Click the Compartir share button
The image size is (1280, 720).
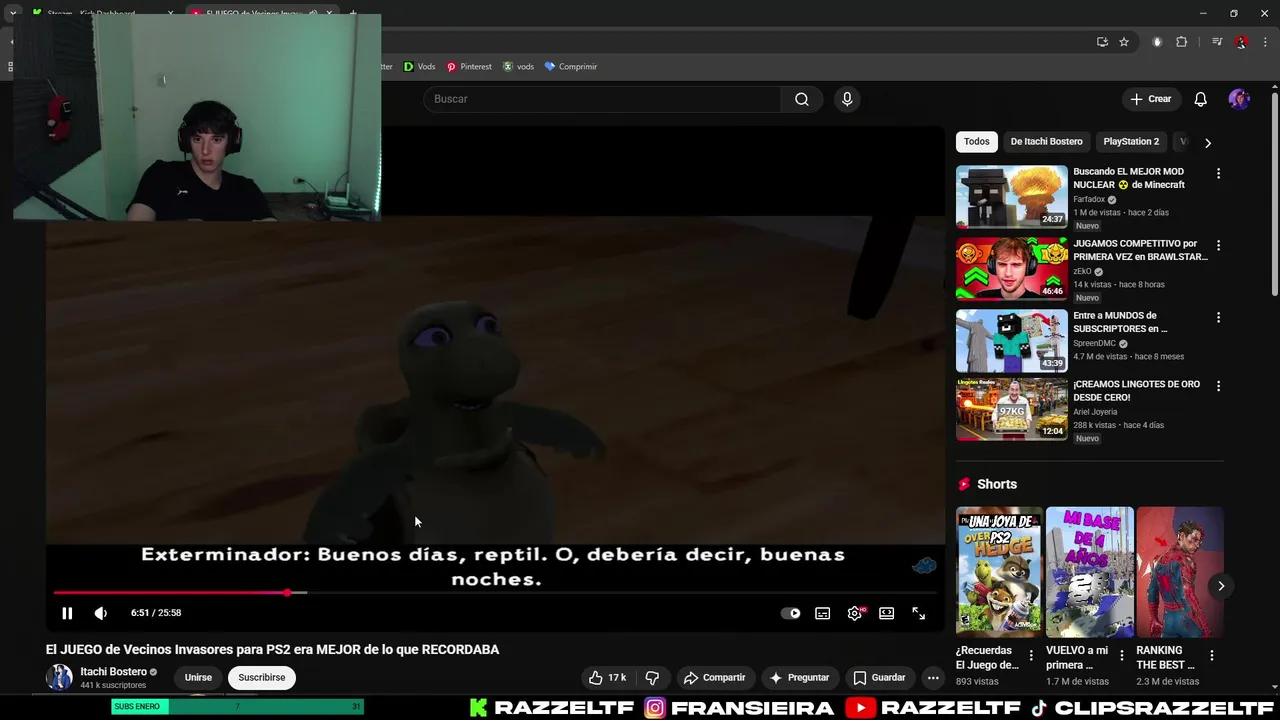pyautogui.click(x=714, y=678)
